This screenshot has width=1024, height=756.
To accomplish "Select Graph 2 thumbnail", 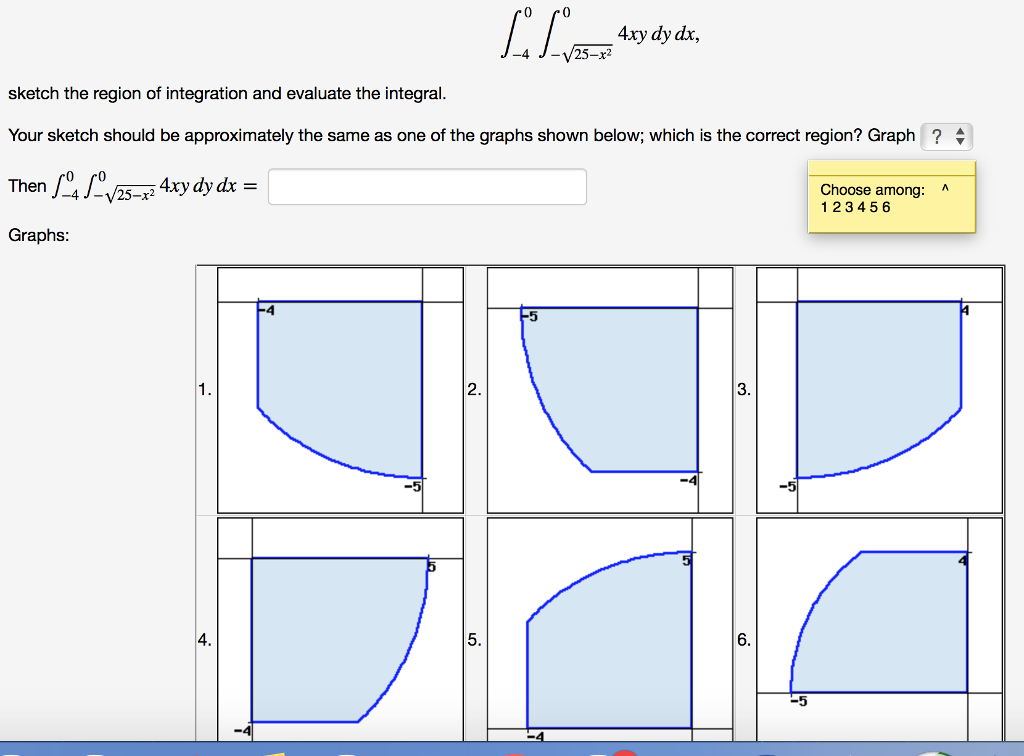I will pos(610,390).
